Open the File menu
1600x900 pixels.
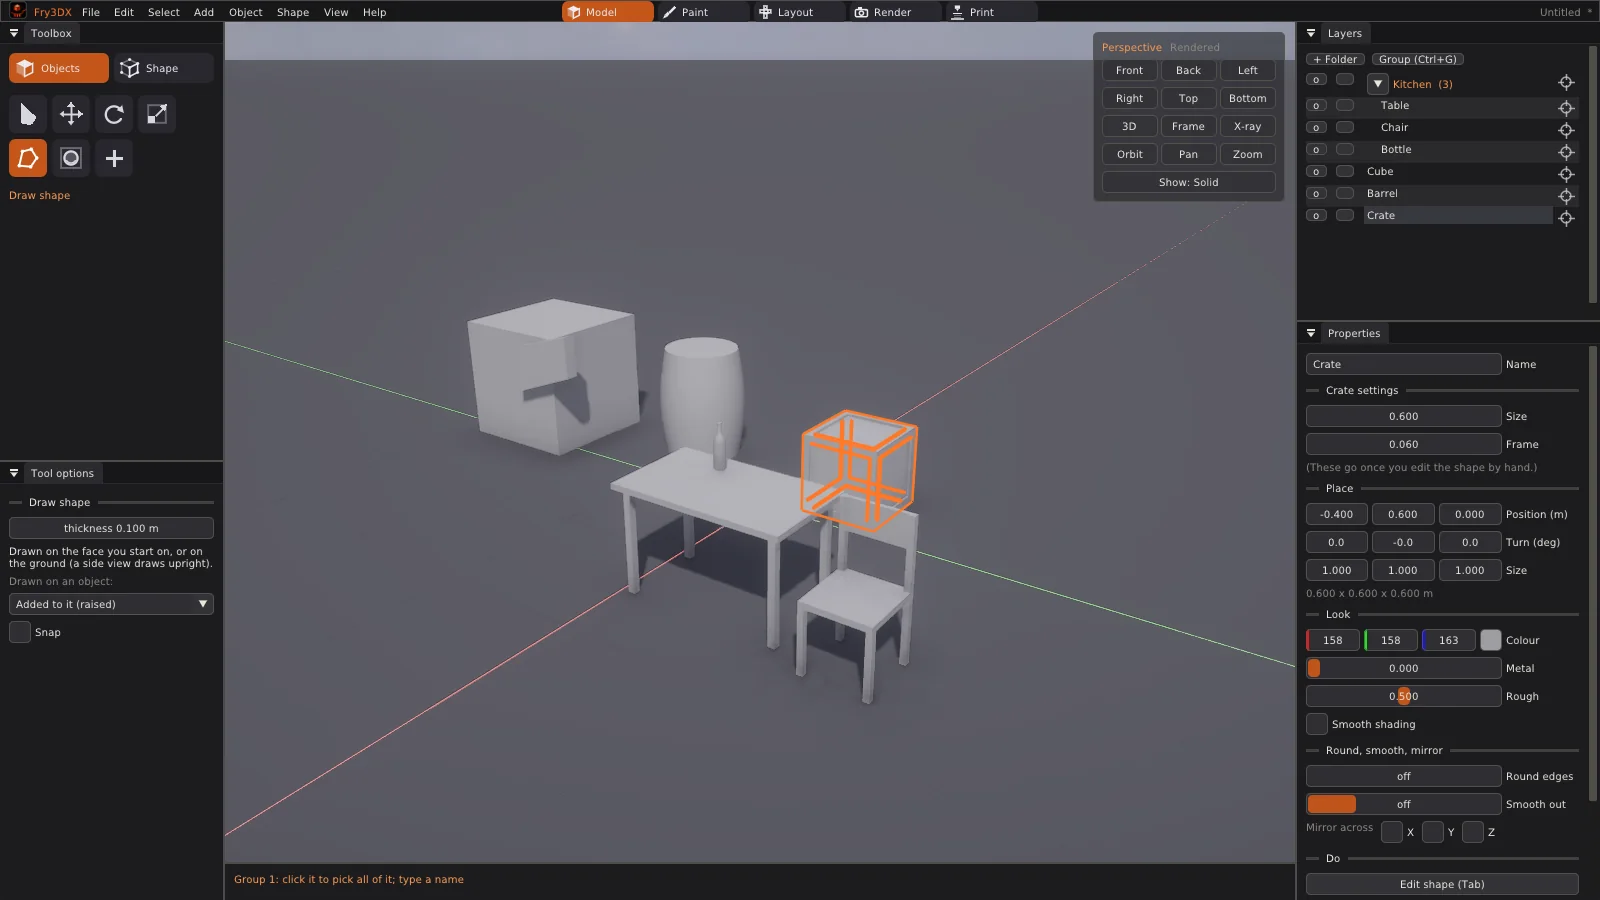(x=91, y=12)
